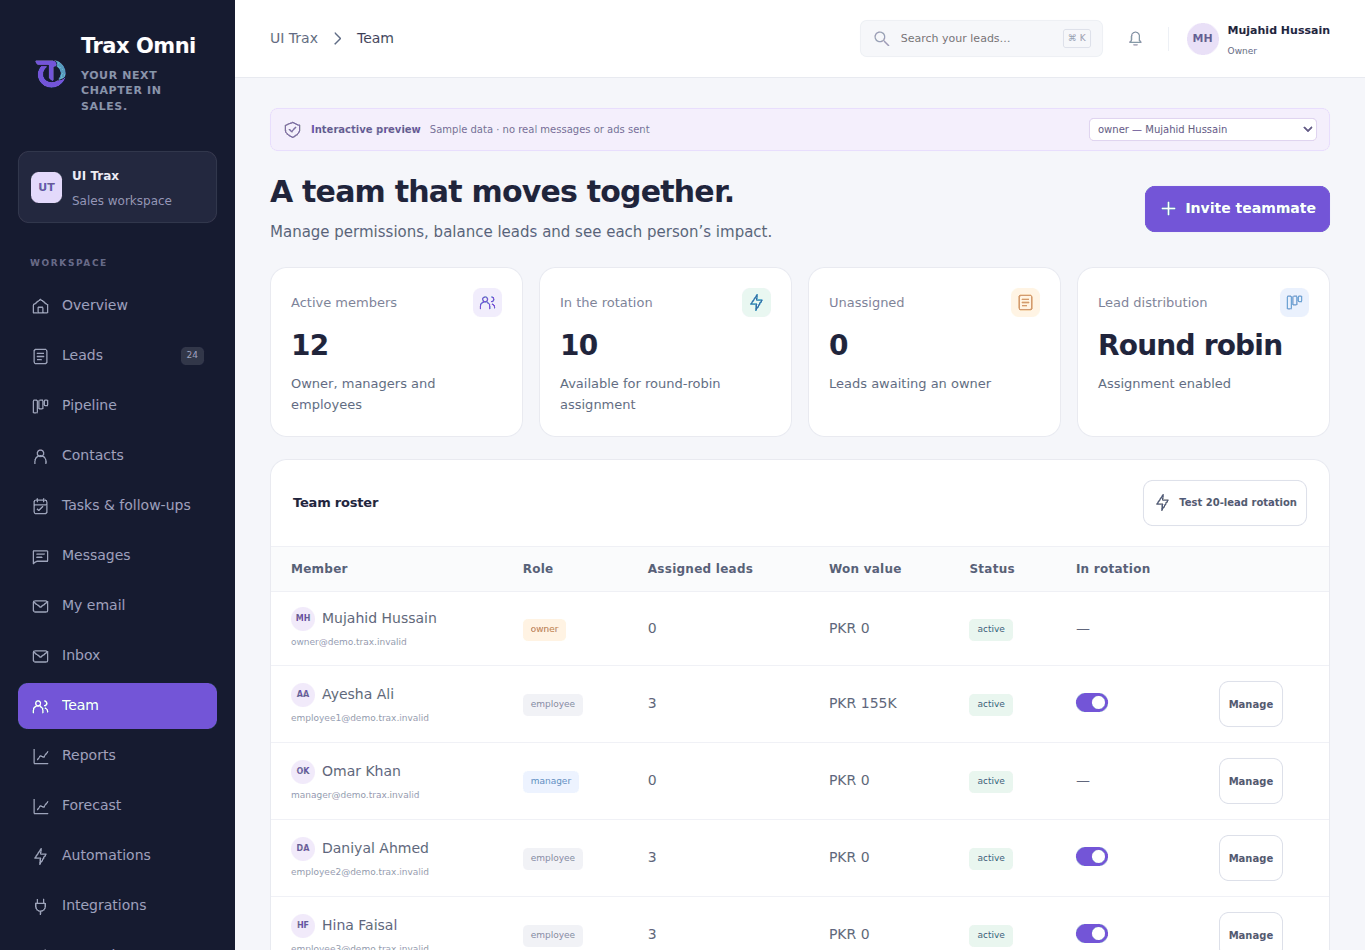Click the In the rotation lightning icon

756,302
